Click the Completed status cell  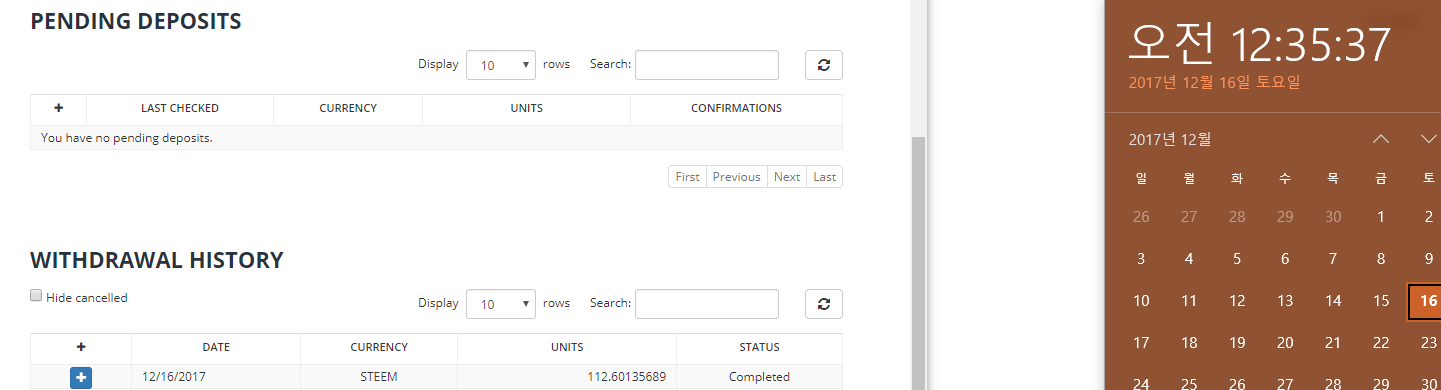click(760, 377)
